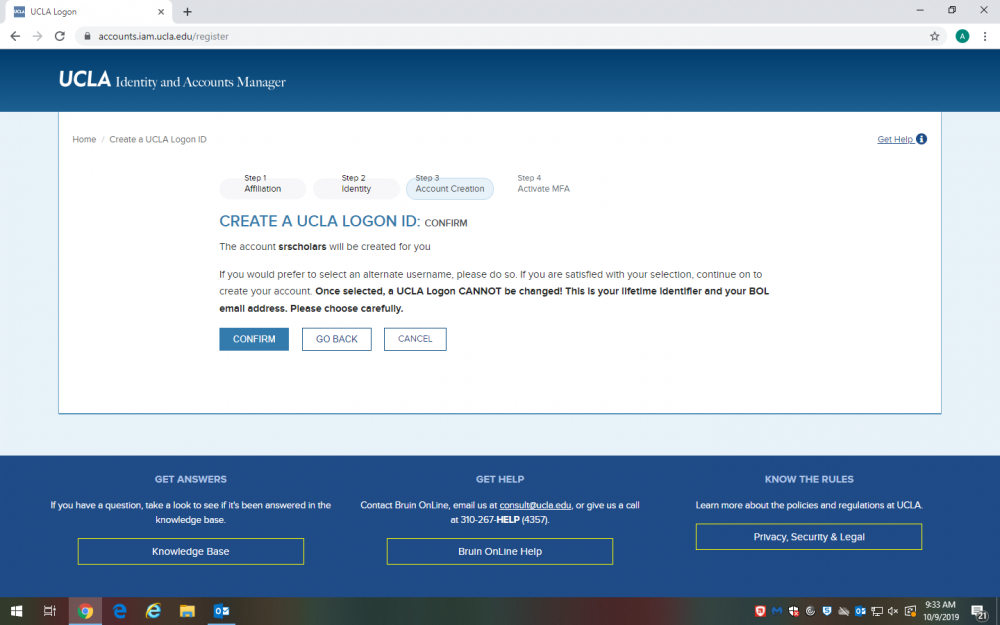The height and width of the screenshot is (625, 1000).
Task: Click the OneDrive cloud tray icon
Action: click(x=843, y=611)
